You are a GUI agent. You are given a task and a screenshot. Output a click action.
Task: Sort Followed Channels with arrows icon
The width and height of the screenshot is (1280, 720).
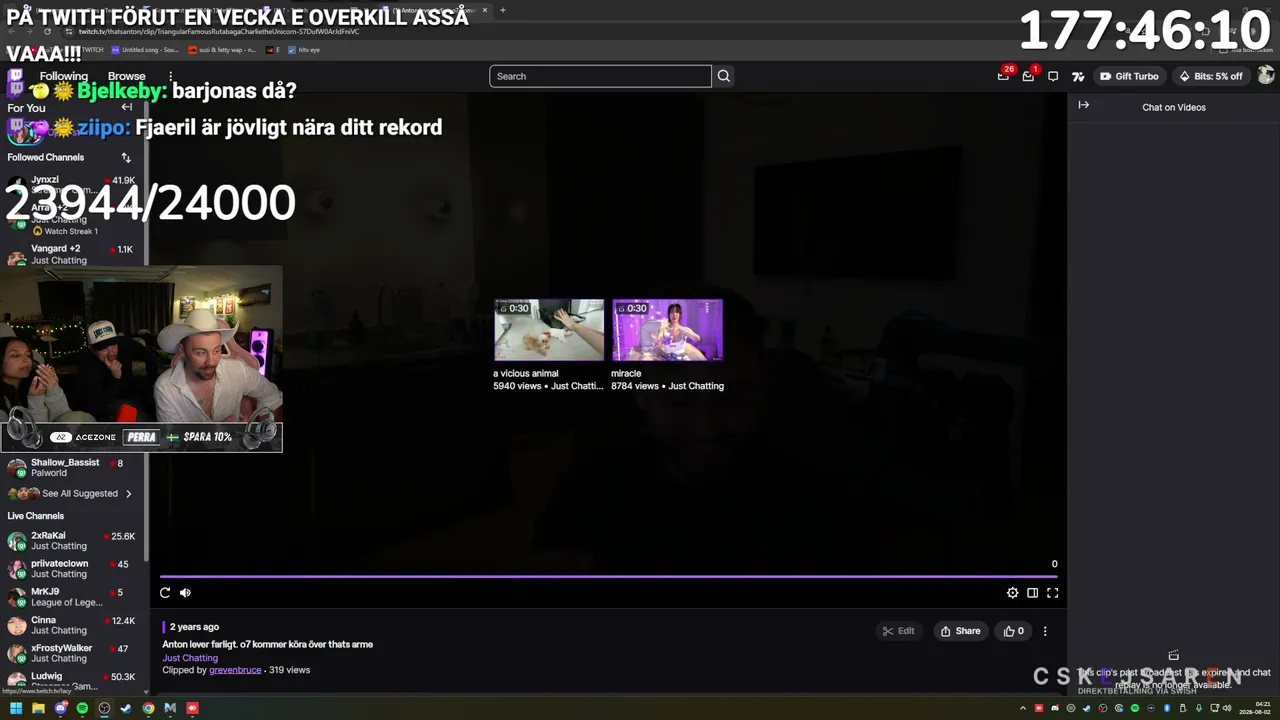[126, 157]
